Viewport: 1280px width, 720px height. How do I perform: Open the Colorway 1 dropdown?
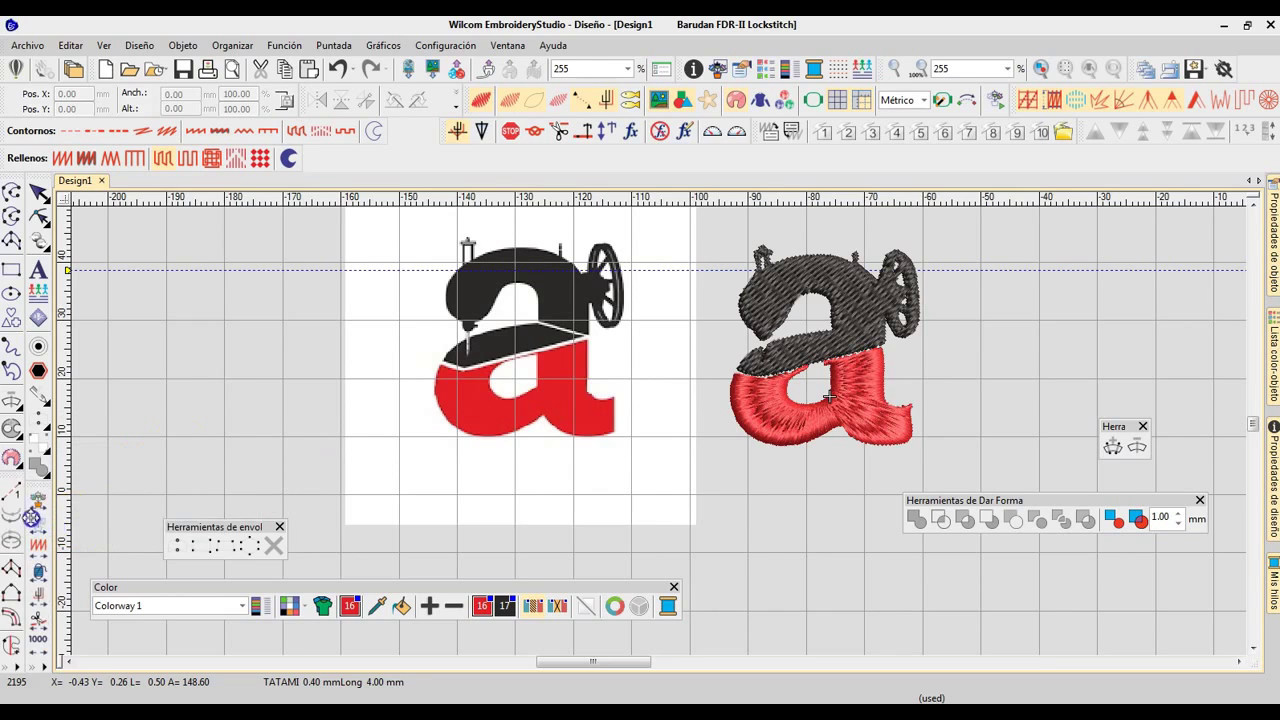click(242, 606)
